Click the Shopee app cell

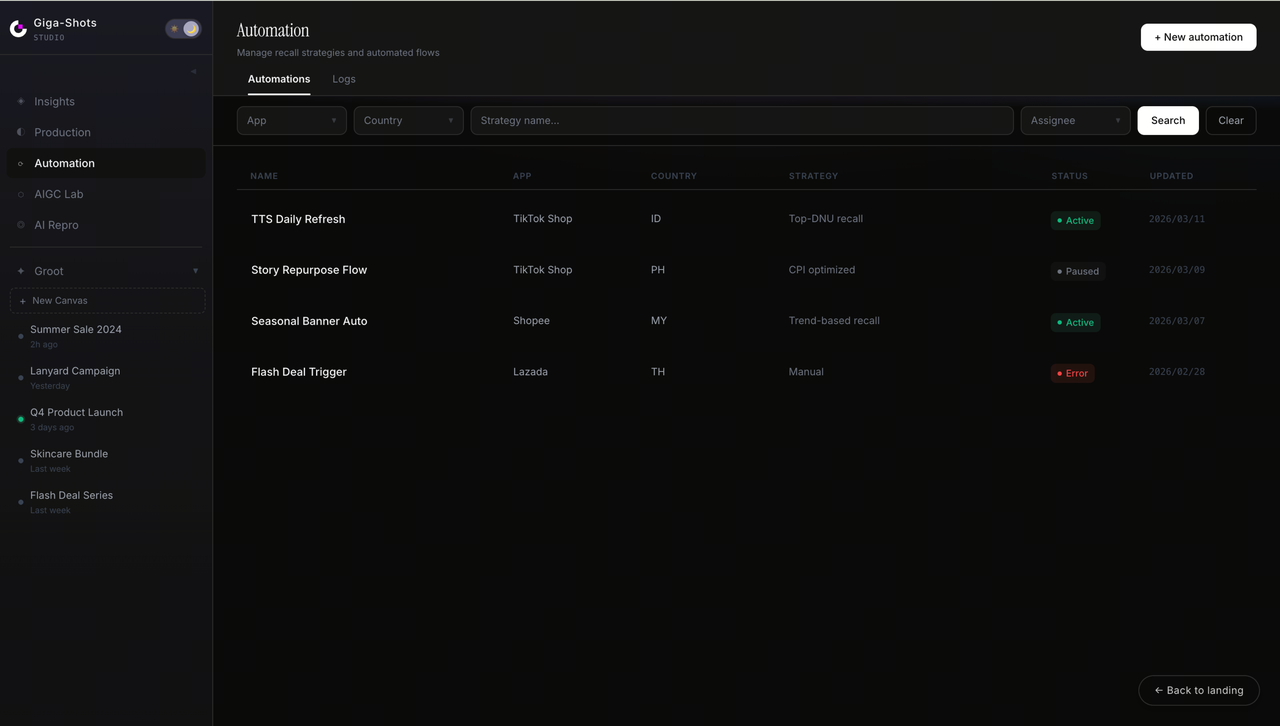[531, 320]
